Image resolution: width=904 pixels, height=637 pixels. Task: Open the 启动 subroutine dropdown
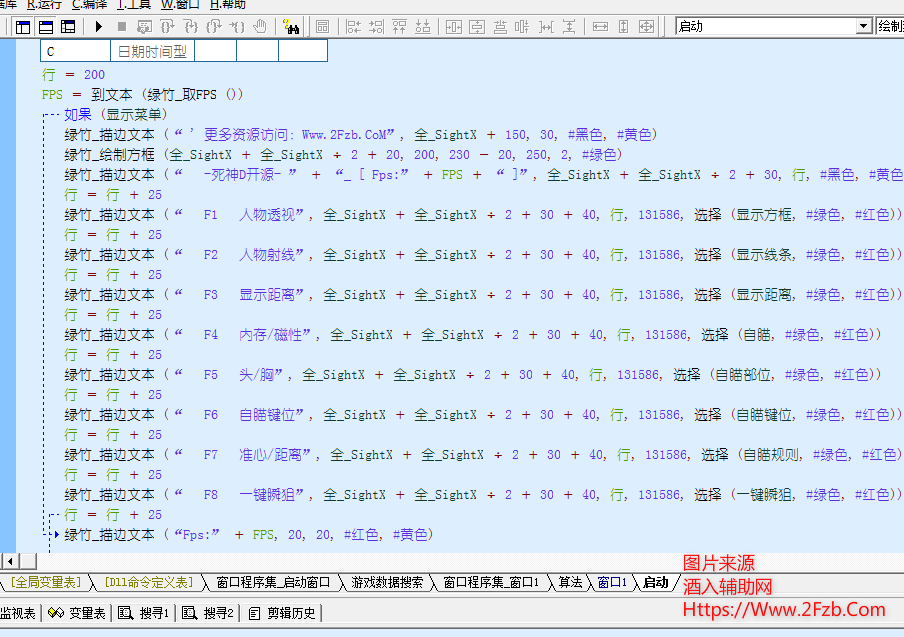(x=864, y=26)
